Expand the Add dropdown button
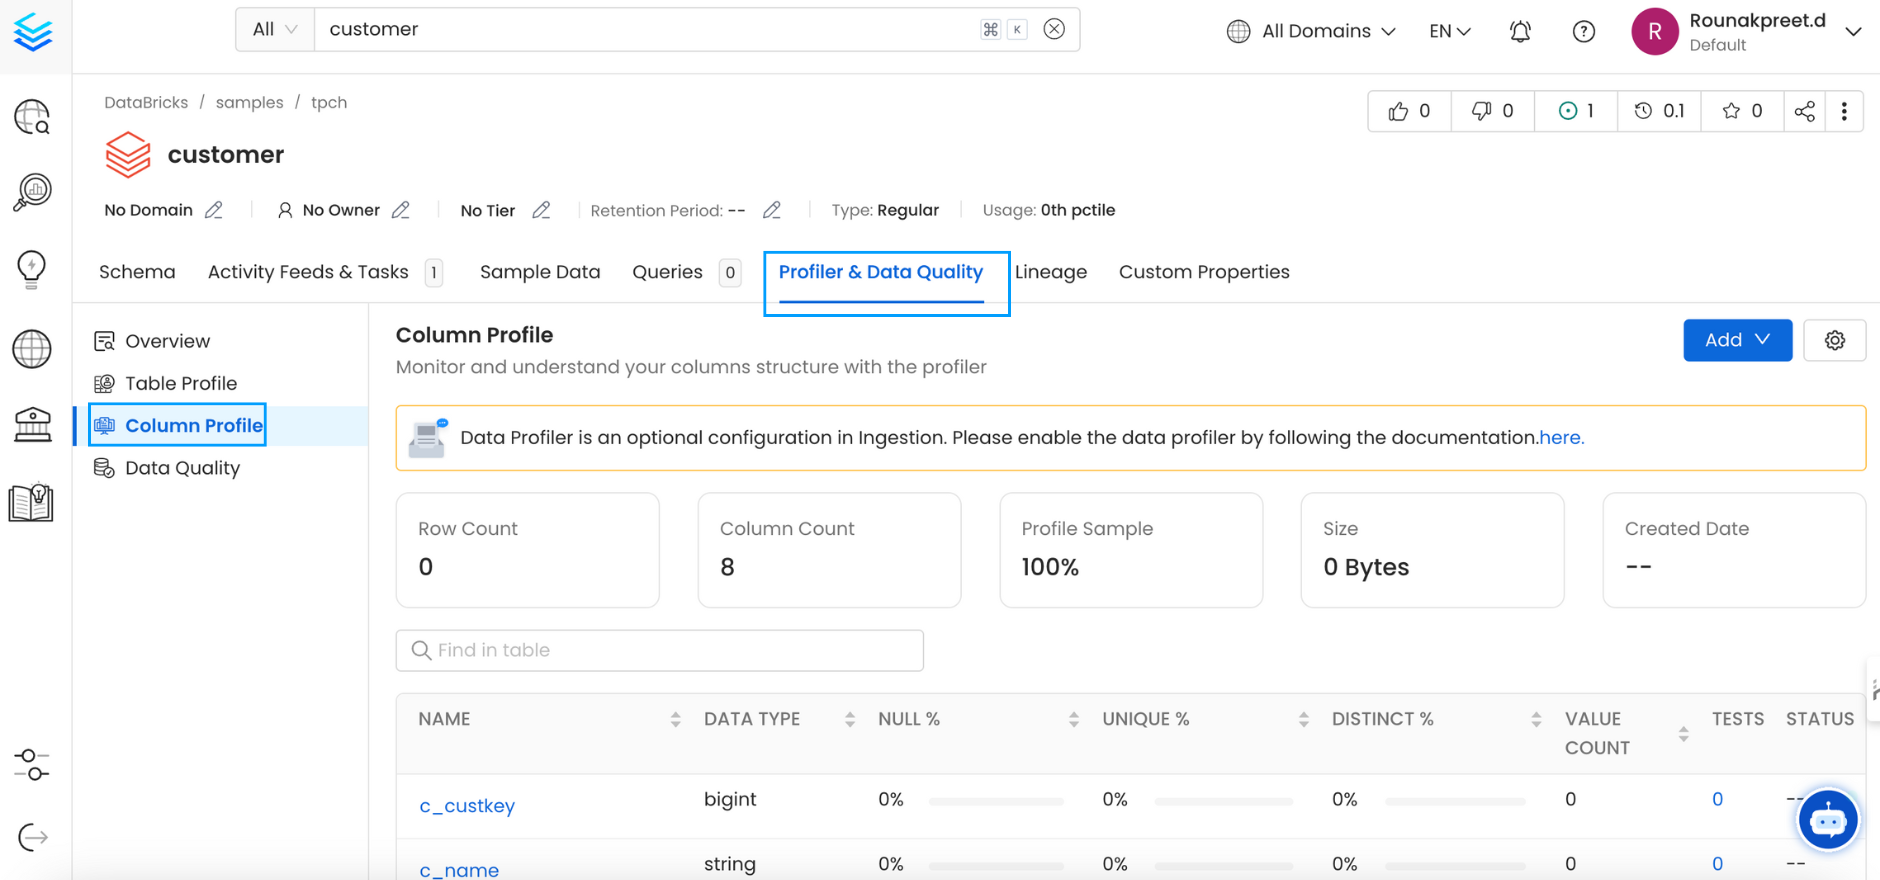Viewport: 1880px width, 880px height. click(x=1737, y=340)
